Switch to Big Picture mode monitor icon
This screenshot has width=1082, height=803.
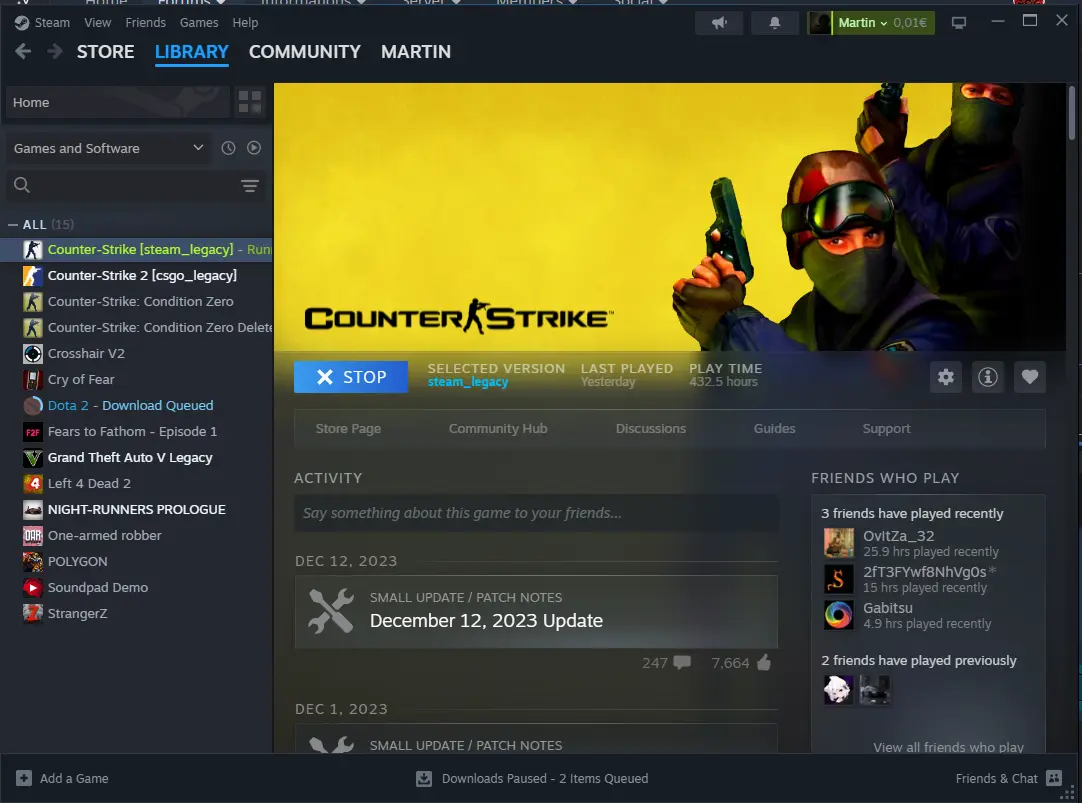[958, 23]
